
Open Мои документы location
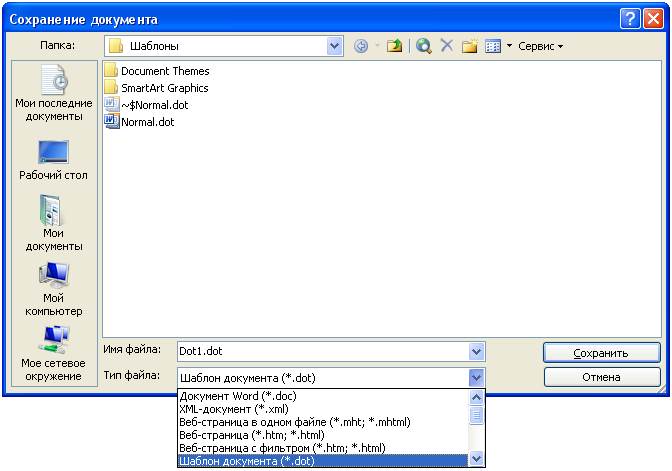pos(54,223)
